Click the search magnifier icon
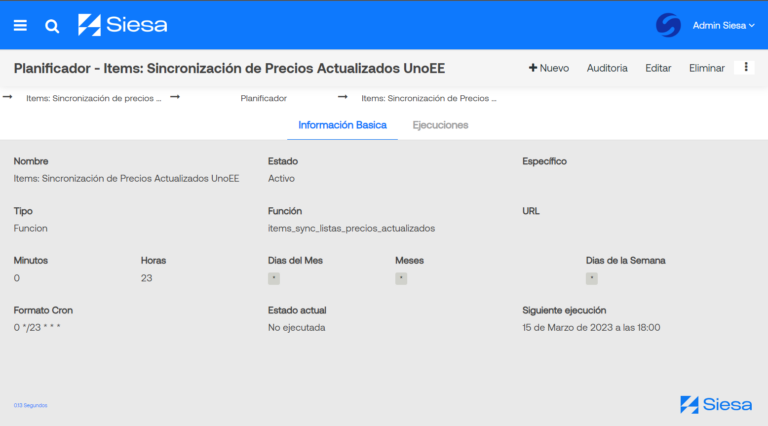Viewport: 768px width, 426px height. coord(52,25)
